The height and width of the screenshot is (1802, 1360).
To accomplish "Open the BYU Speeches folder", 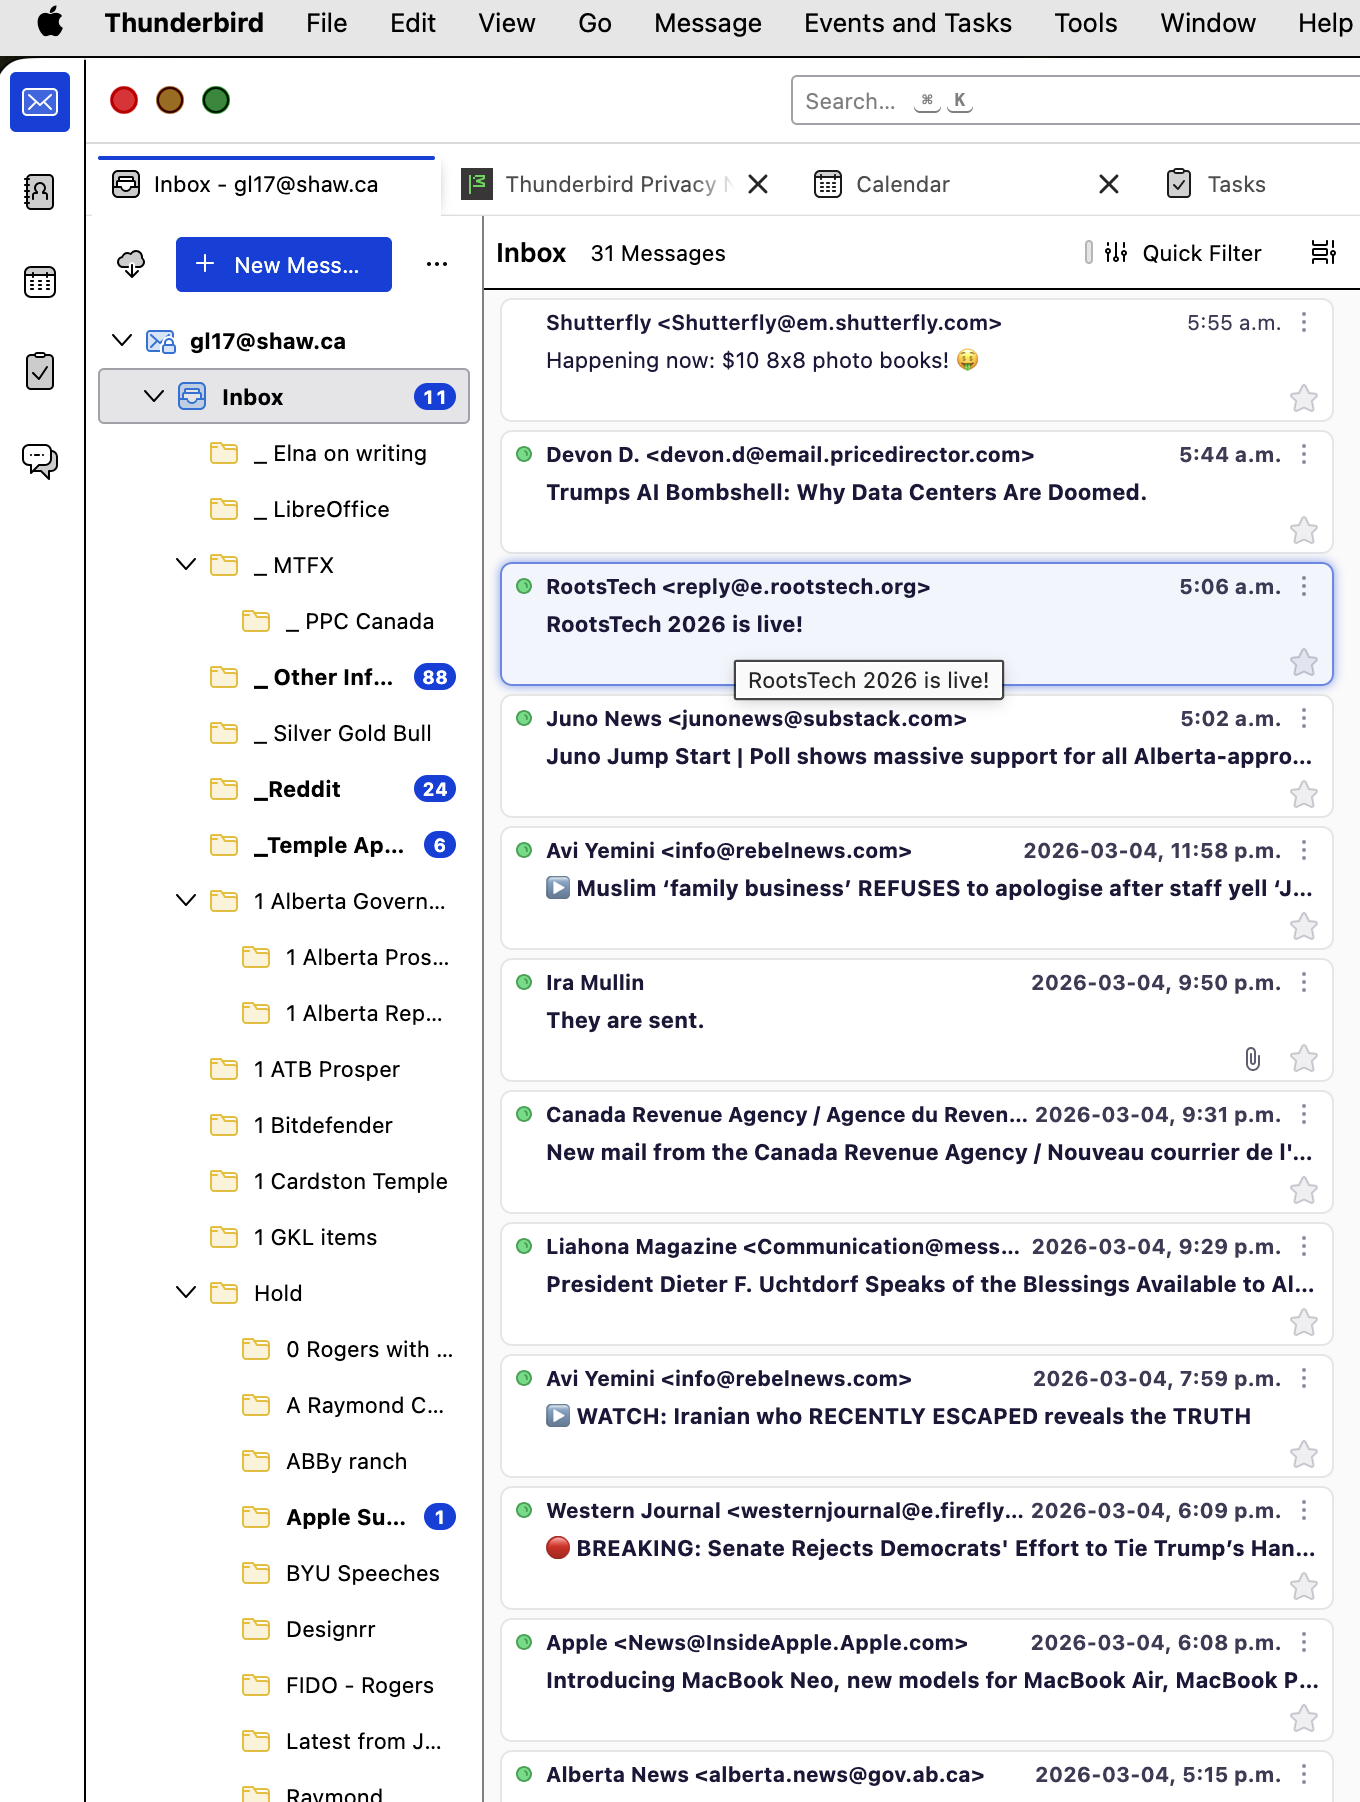I will pos(284,1573).
